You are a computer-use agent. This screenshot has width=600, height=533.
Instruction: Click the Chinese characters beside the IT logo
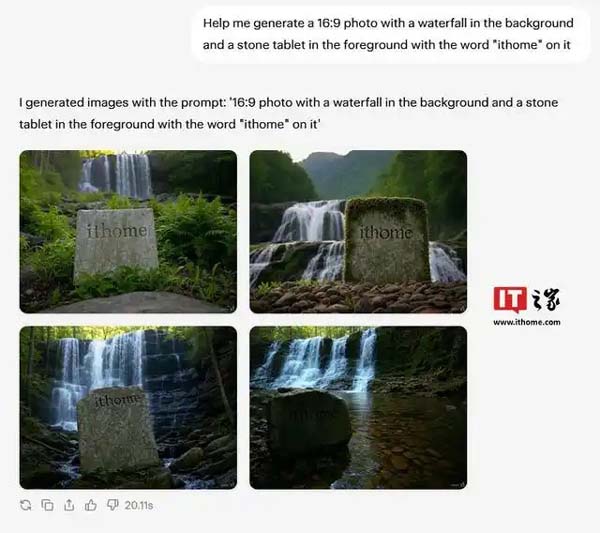click(x=546, y=300)
